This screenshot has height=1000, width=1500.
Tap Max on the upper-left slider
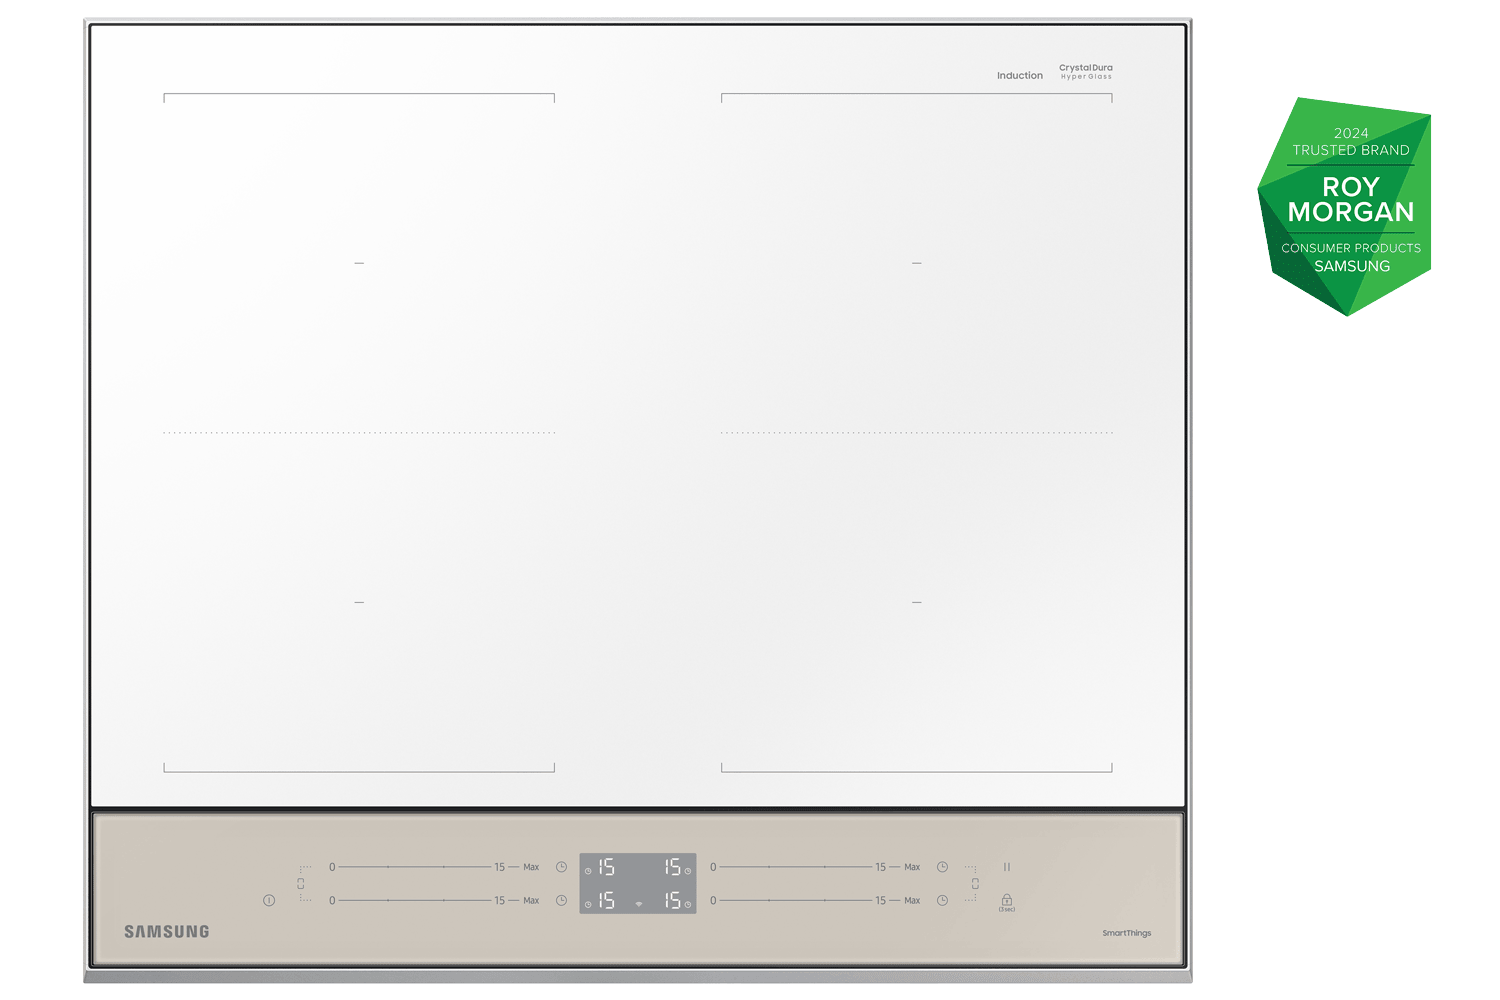click(531, 867)
